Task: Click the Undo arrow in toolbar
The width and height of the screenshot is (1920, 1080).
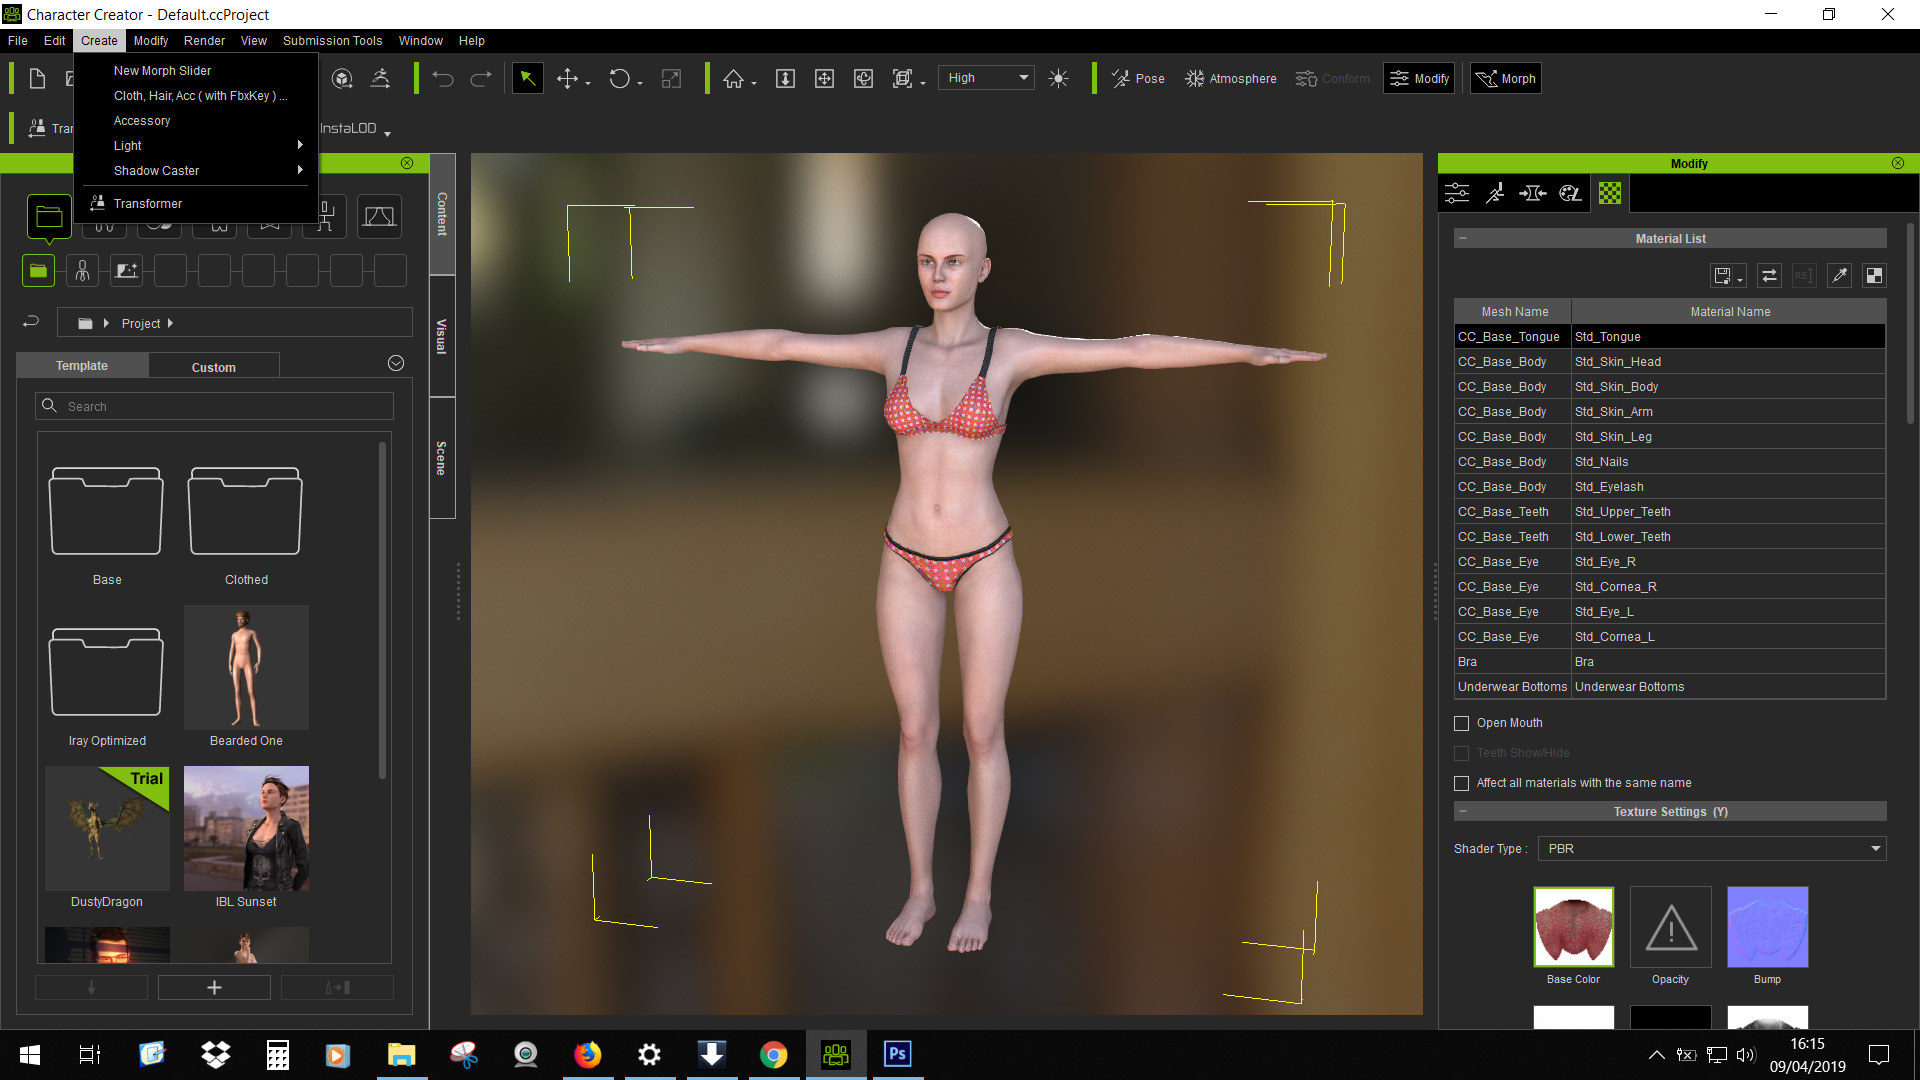Action: [x=443, y=79]
